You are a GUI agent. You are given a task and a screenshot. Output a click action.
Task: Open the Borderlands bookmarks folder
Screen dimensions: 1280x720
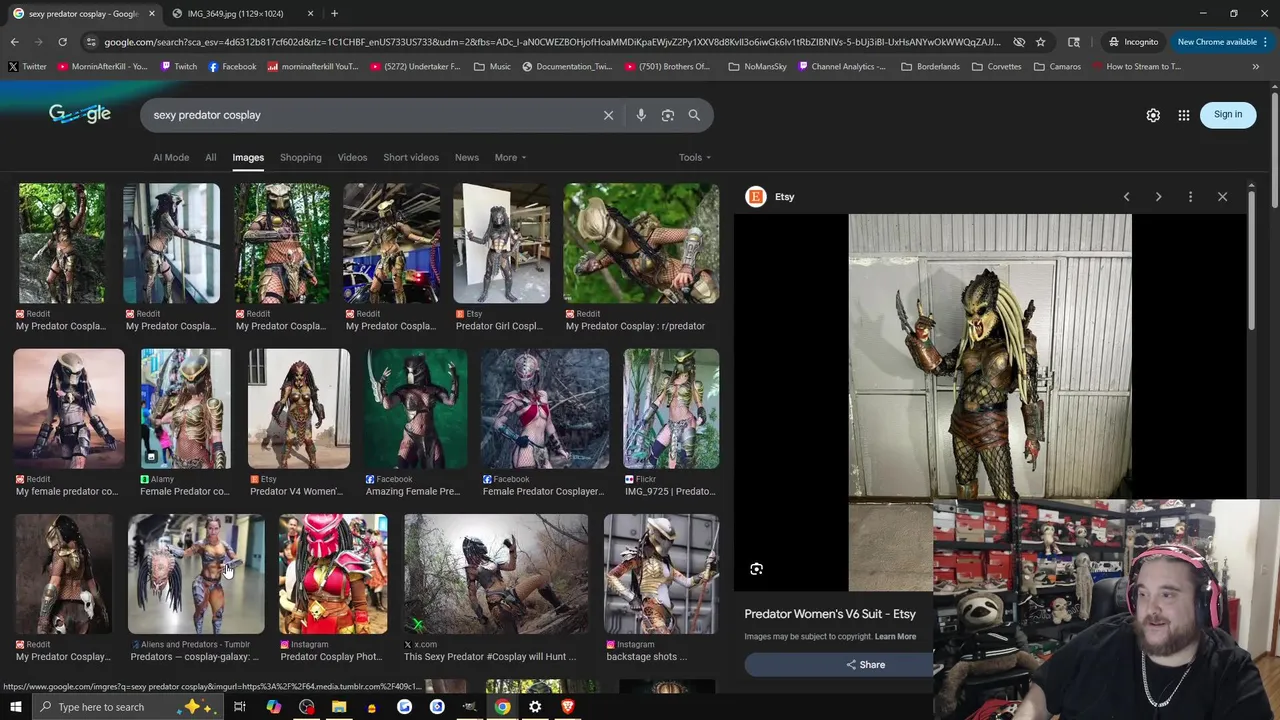coord(930,67)
